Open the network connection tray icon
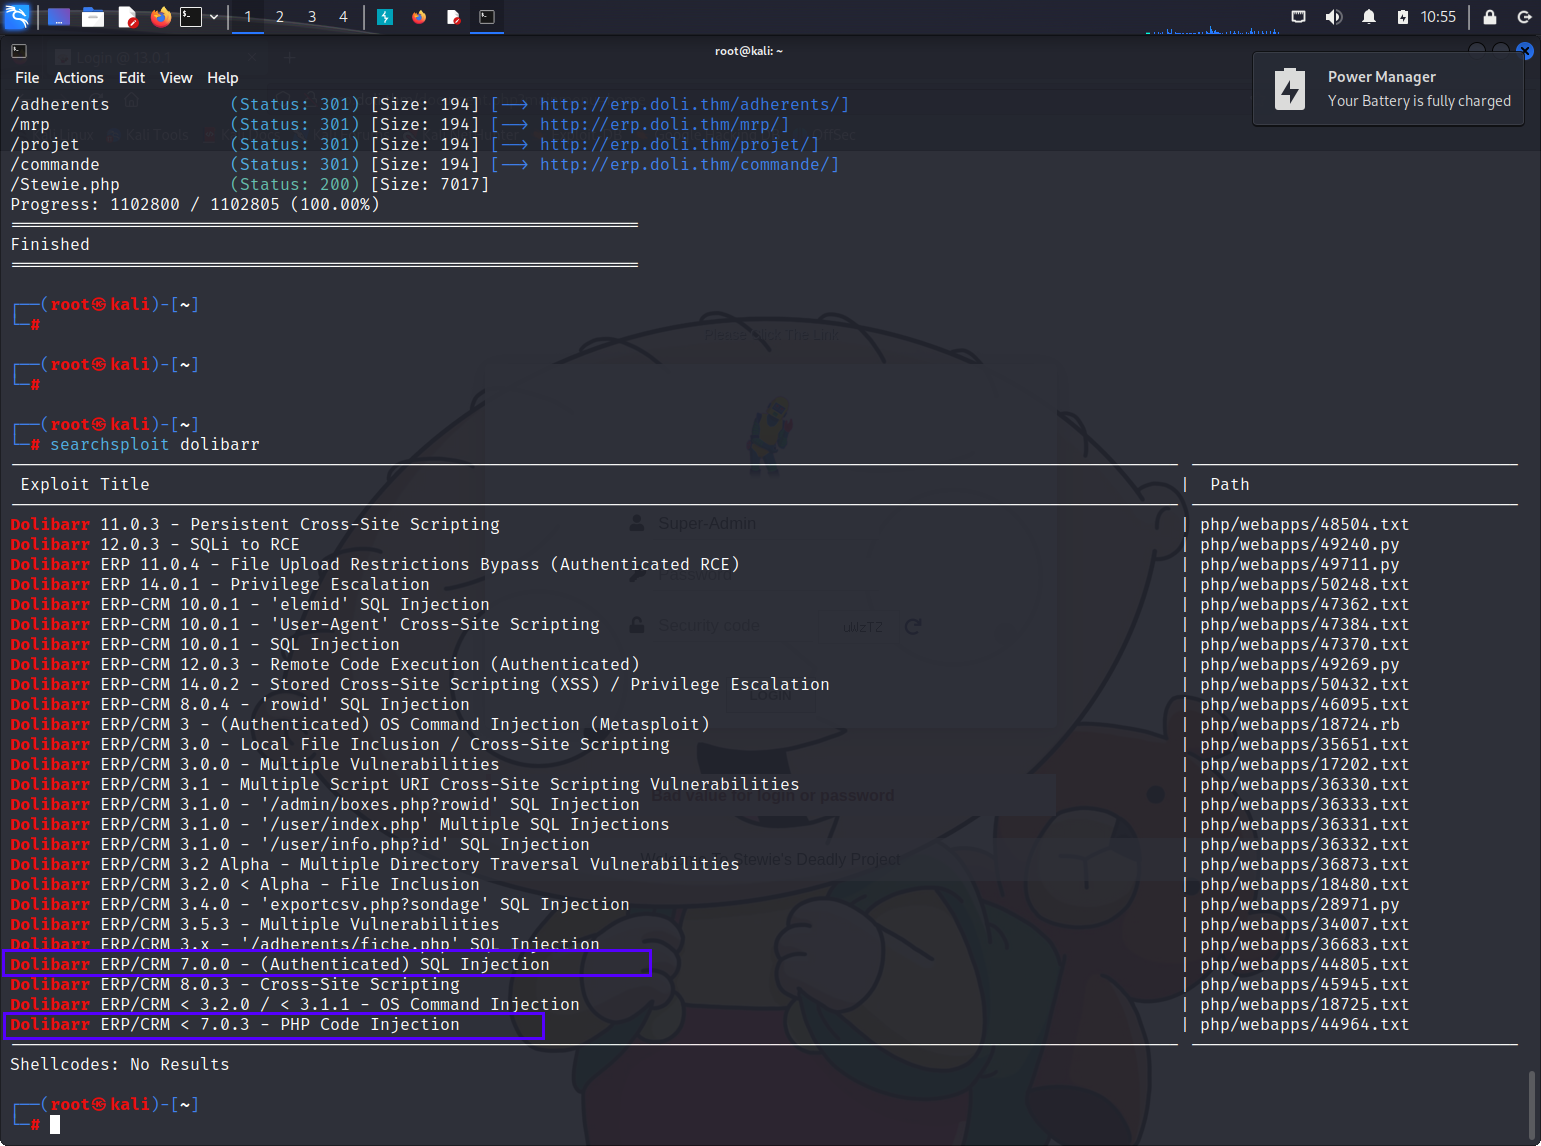This screenshot has height=1146, width=1541. tap(1299, 17)
